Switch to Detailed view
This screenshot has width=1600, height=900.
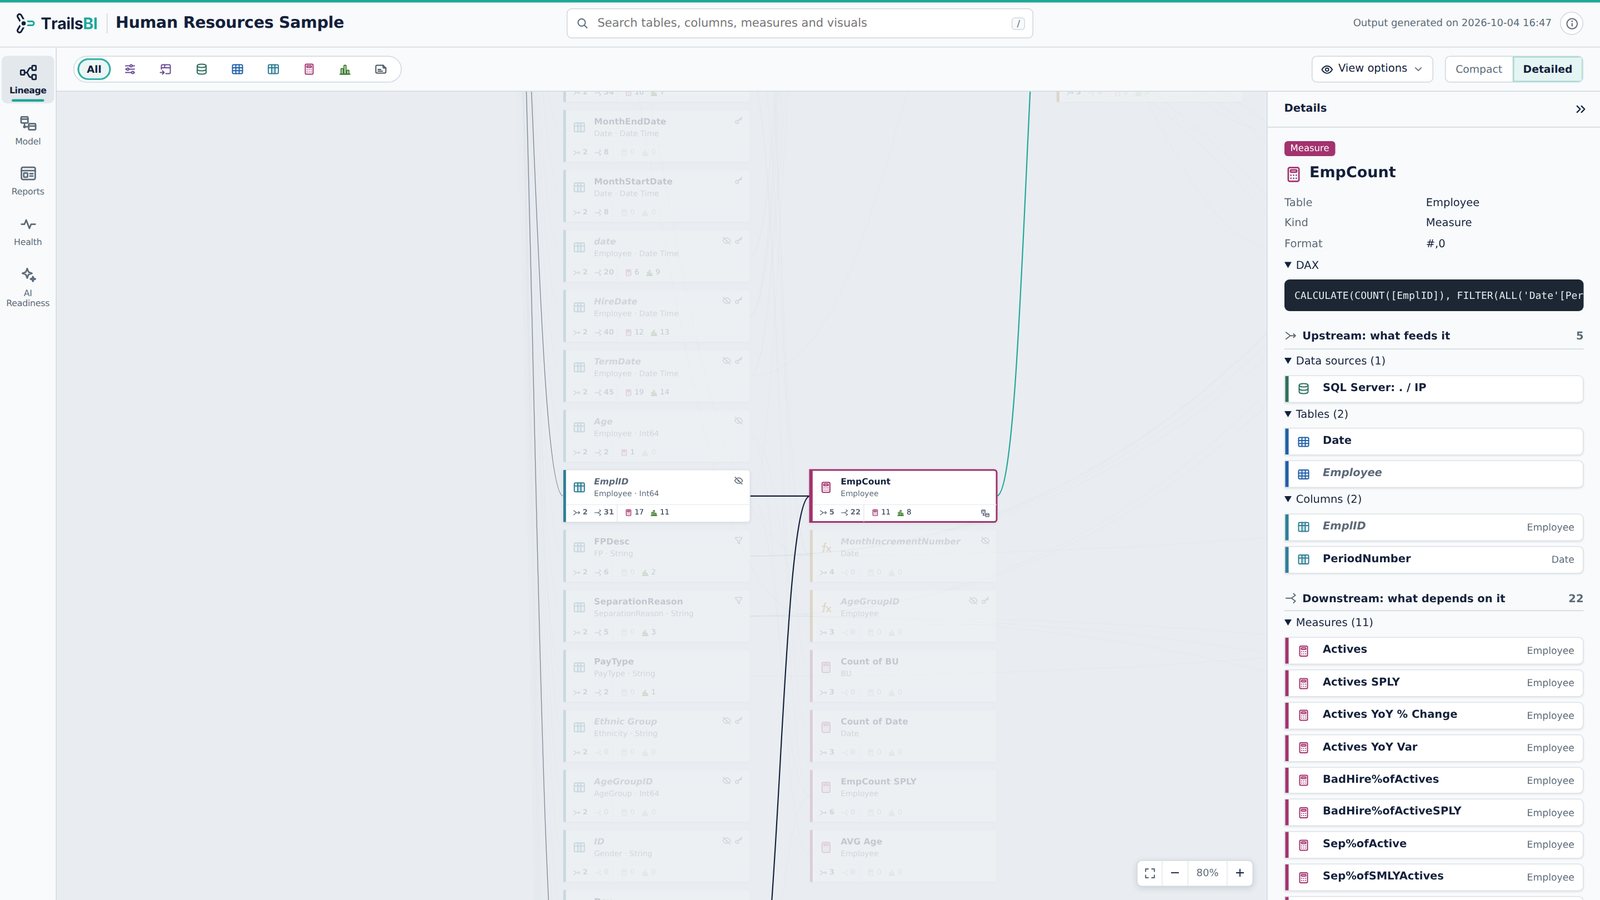click(1547, 69)
